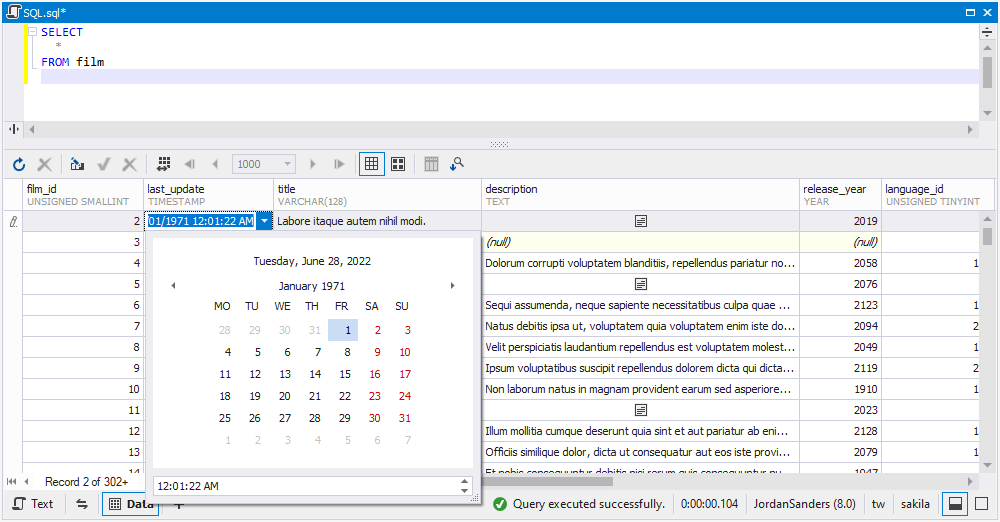The height and width of the screenshot is (522, 1000).
Task: Switch to the Text tab
Action: point(33,503)
